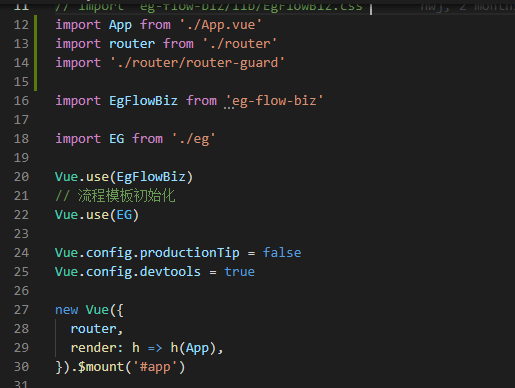This screenshot has width=515, height=388.
Task: Click the EgFlowBiz identifier on line 16
Action: click(x=143, y=101)
